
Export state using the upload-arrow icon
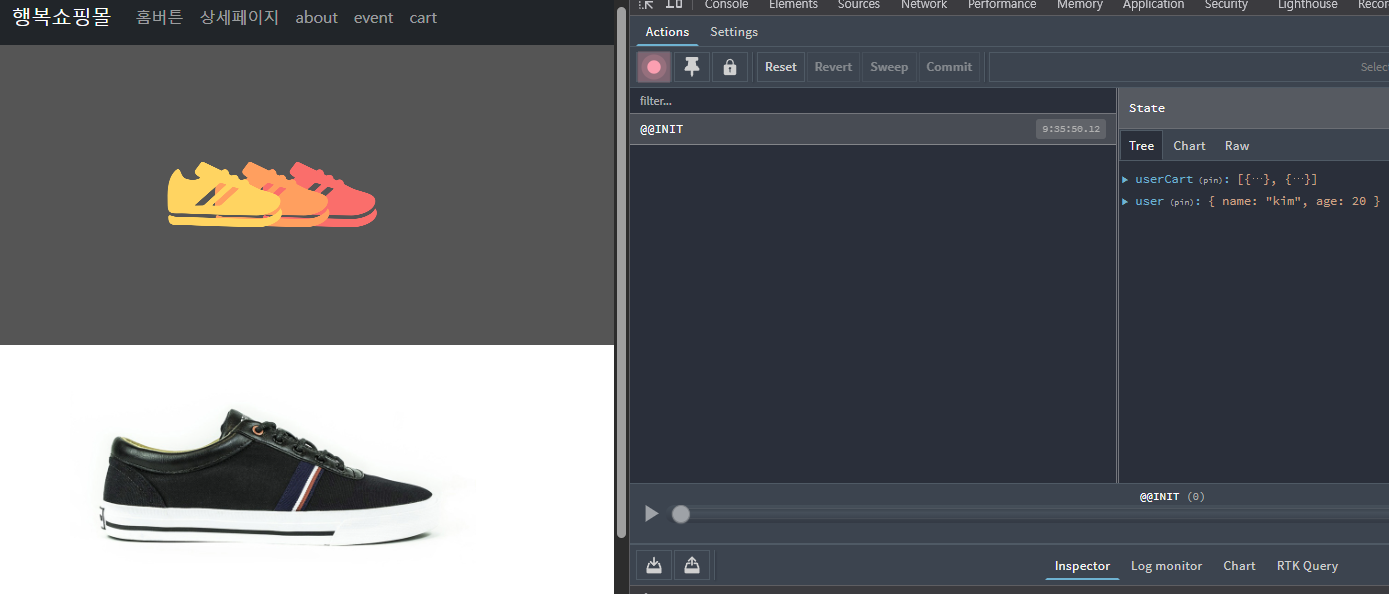point(691,565)
